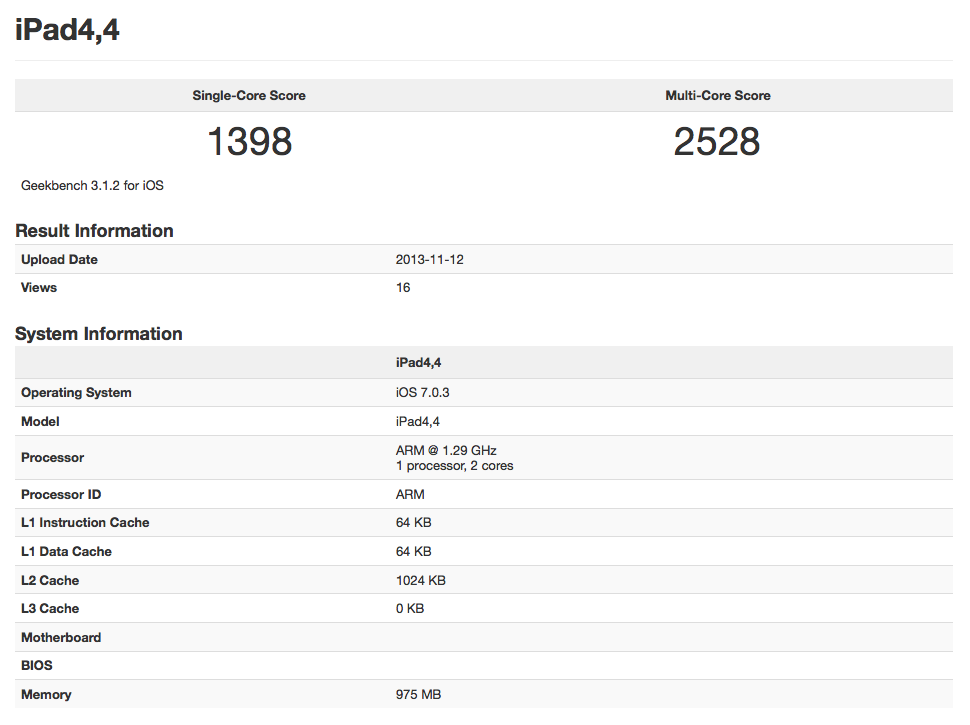
Task: Click the L1 Instruction Cache row label
Action: click(85, 523)
